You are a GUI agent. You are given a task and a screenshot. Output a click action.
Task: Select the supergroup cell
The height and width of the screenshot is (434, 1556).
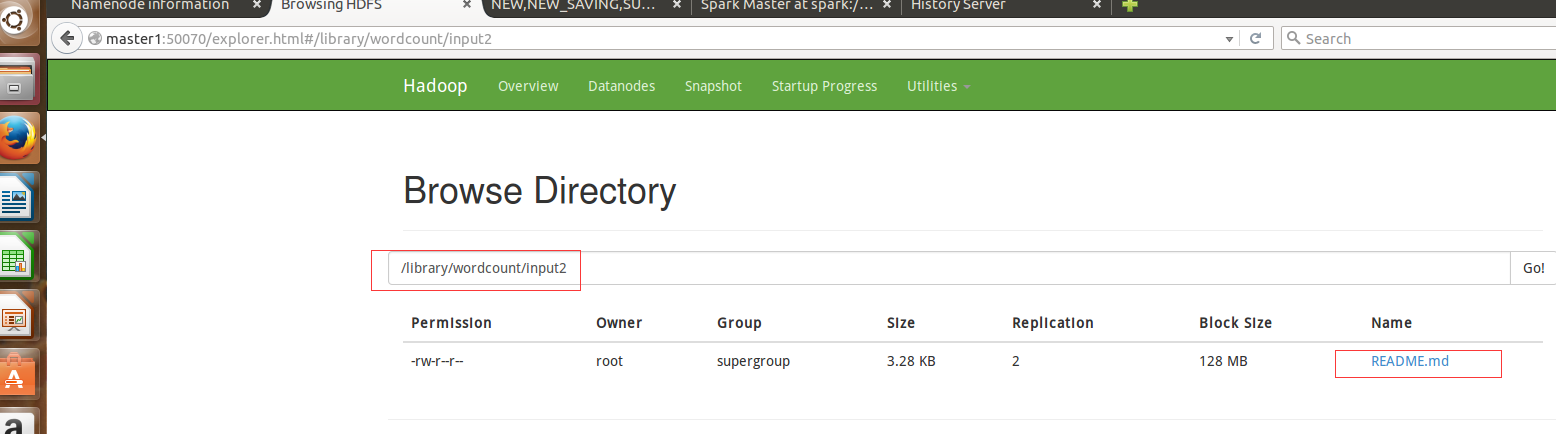point(753,361)
